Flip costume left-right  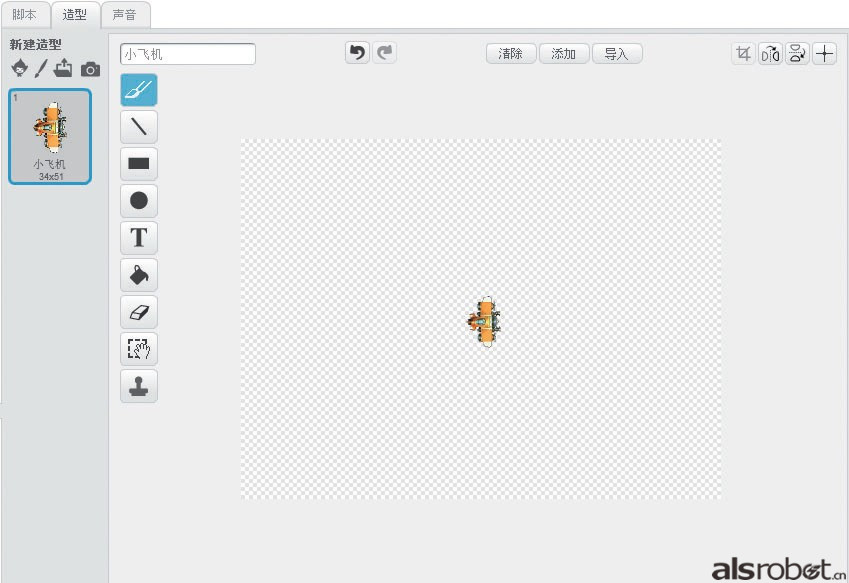coord(770,54)
